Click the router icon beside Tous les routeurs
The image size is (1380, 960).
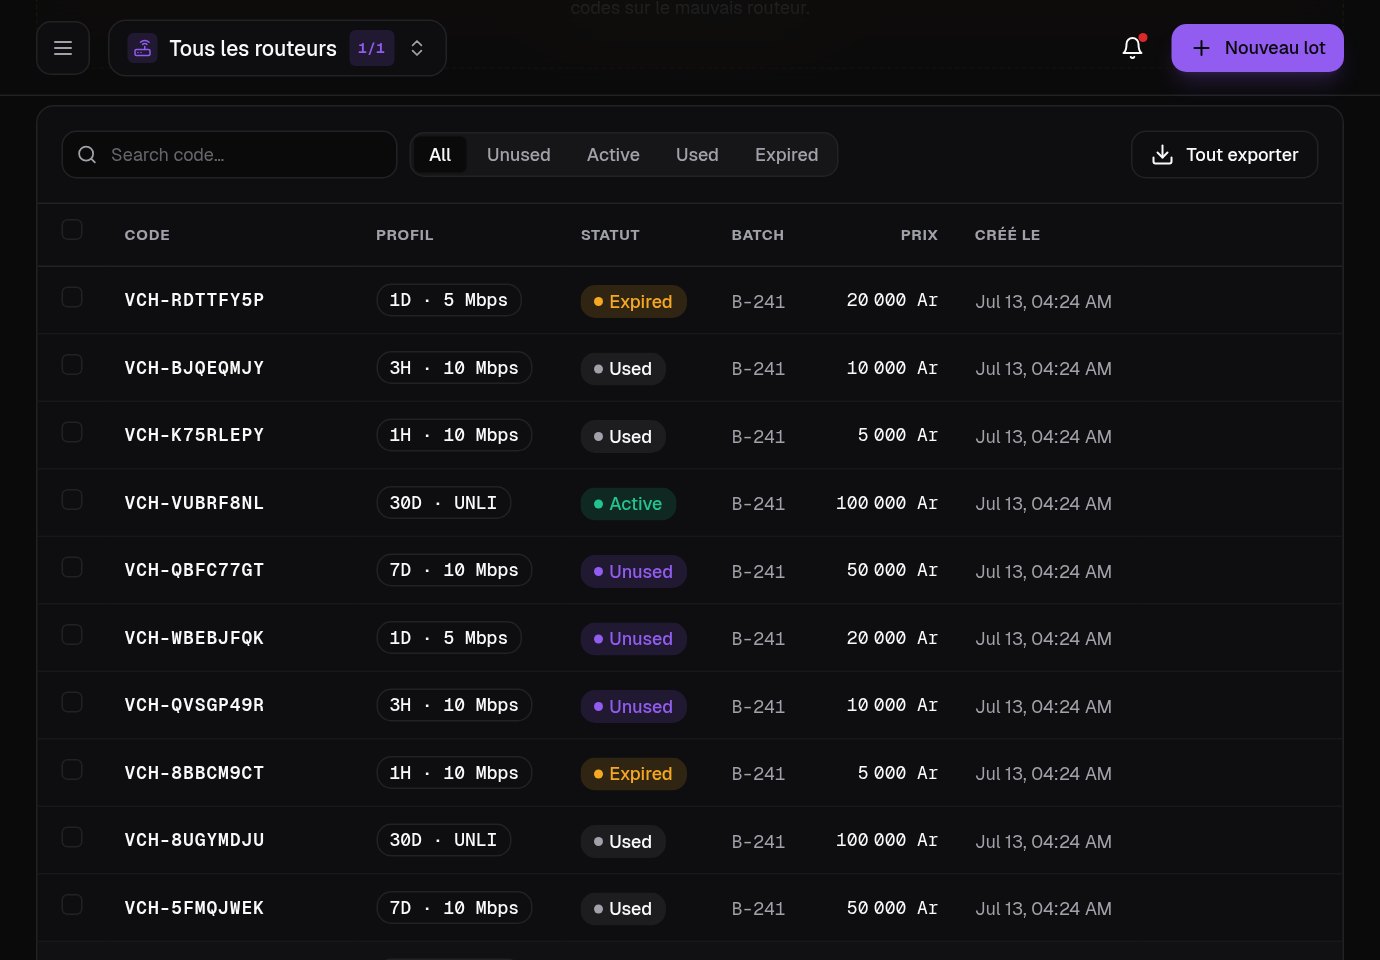[143, 48]
